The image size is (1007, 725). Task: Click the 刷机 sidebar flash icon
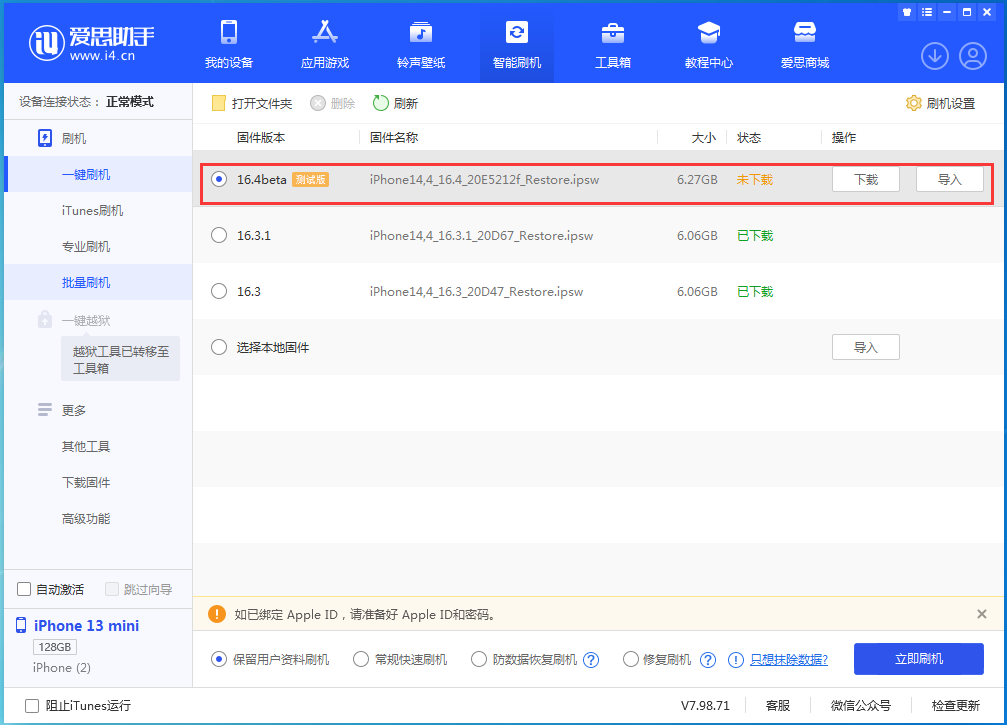[x=44, y=138]
